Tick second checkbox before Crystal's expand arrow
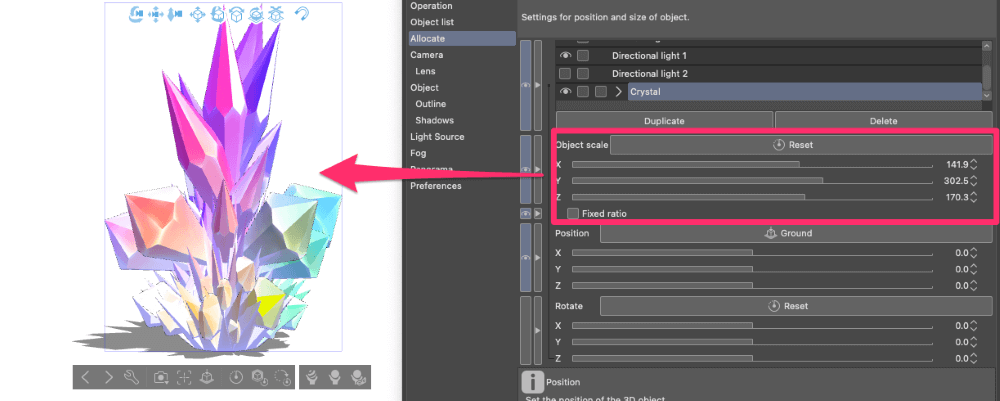This screenshot has width=1000, height=401. coord(601,92)
